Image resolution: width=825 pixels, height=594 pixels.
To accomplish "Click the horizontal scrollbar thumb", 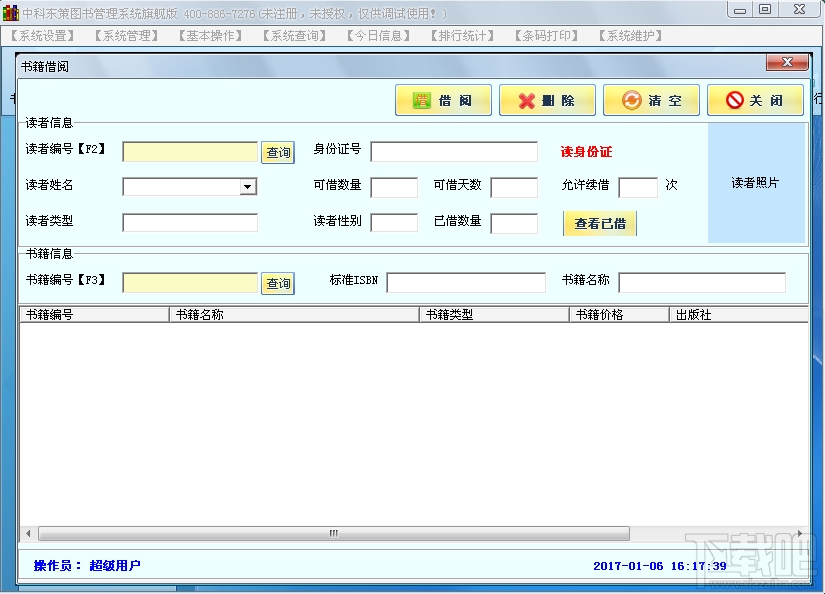I will (x=334, y=533).
